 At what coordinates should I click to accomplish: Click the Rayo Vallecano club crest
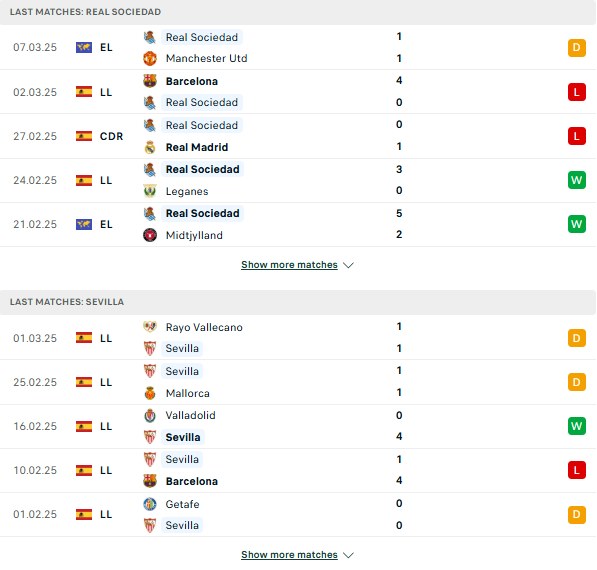point(150,327)
